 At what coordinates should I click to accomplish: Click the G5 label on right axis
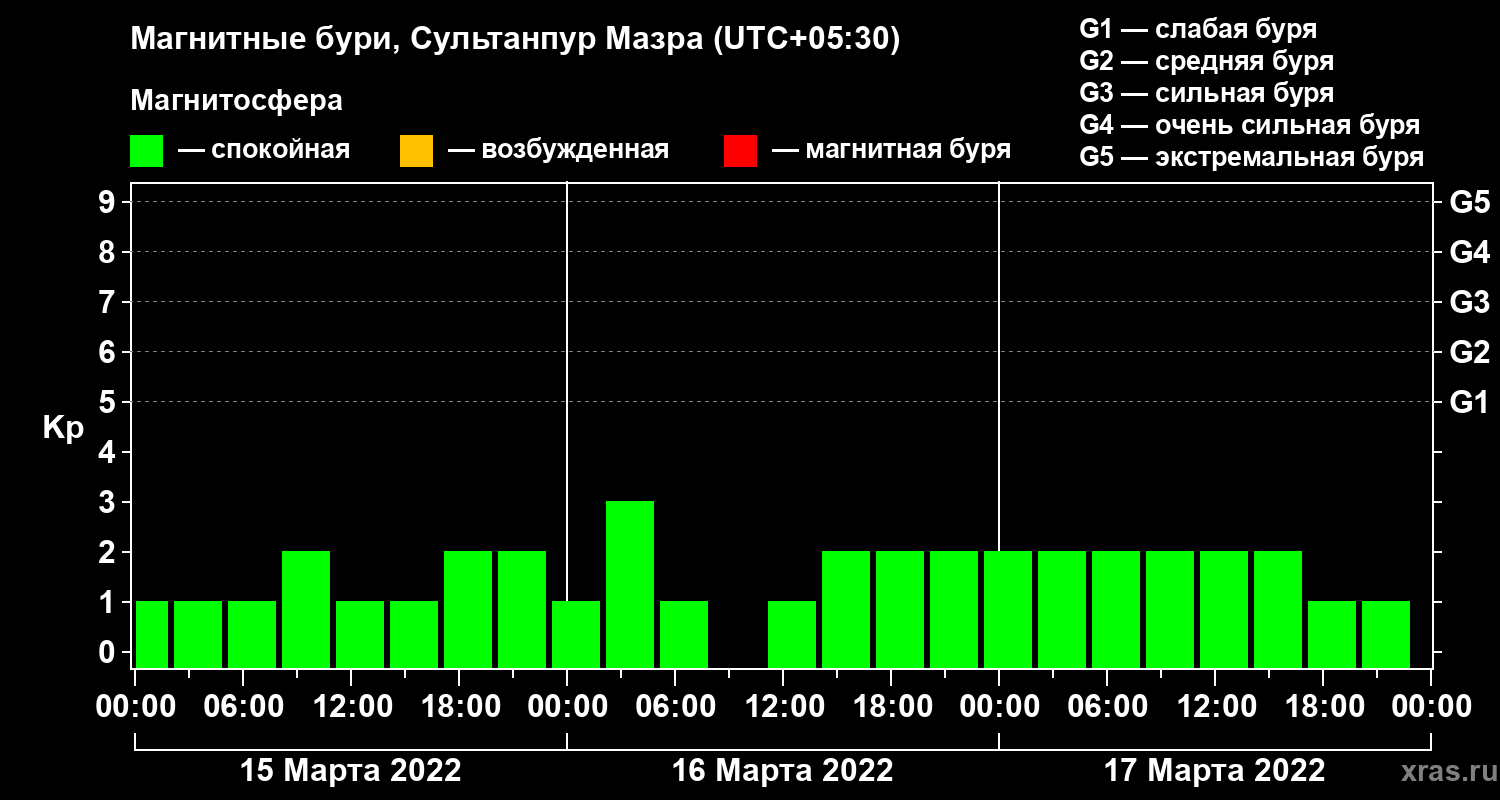pyautogui.click(x=1469, y=202)
